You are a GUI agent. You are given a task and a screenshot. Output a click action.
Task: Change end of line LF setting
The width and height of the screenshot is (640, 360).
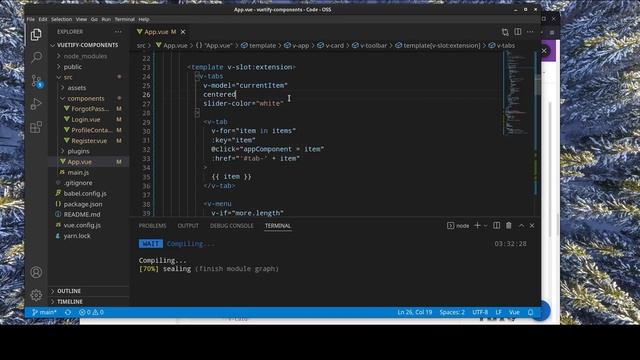click(x=498, y=312)
